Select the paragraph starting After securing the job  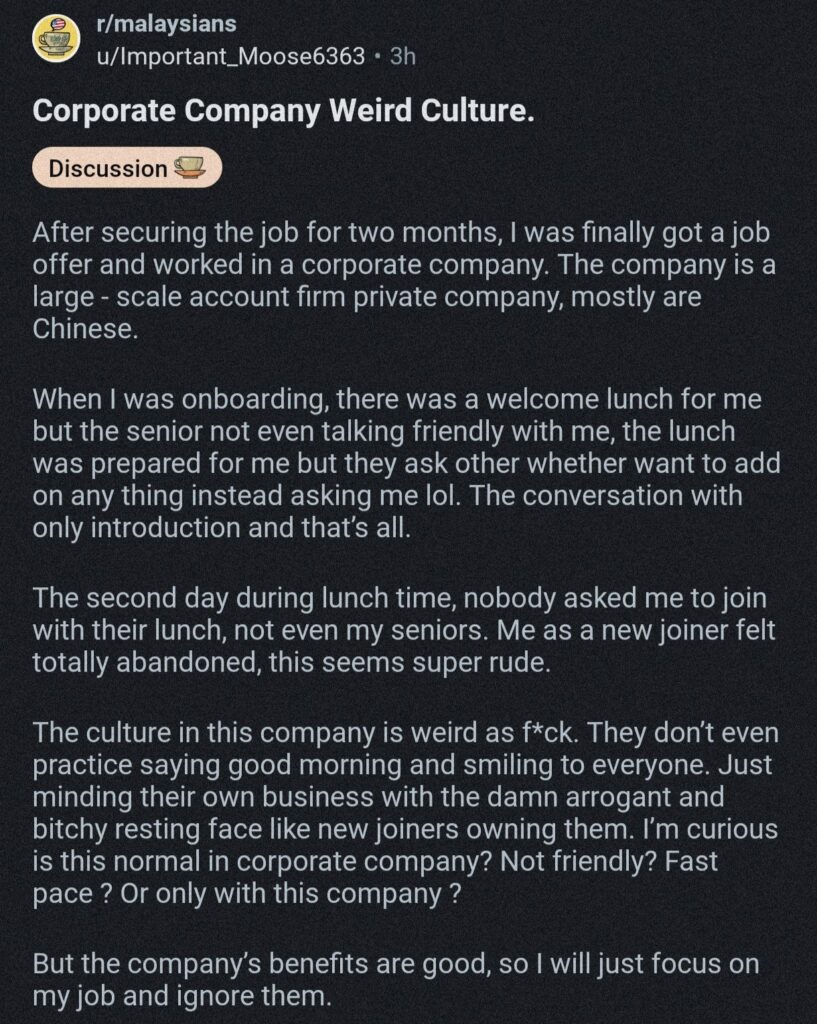pos(404,281)
